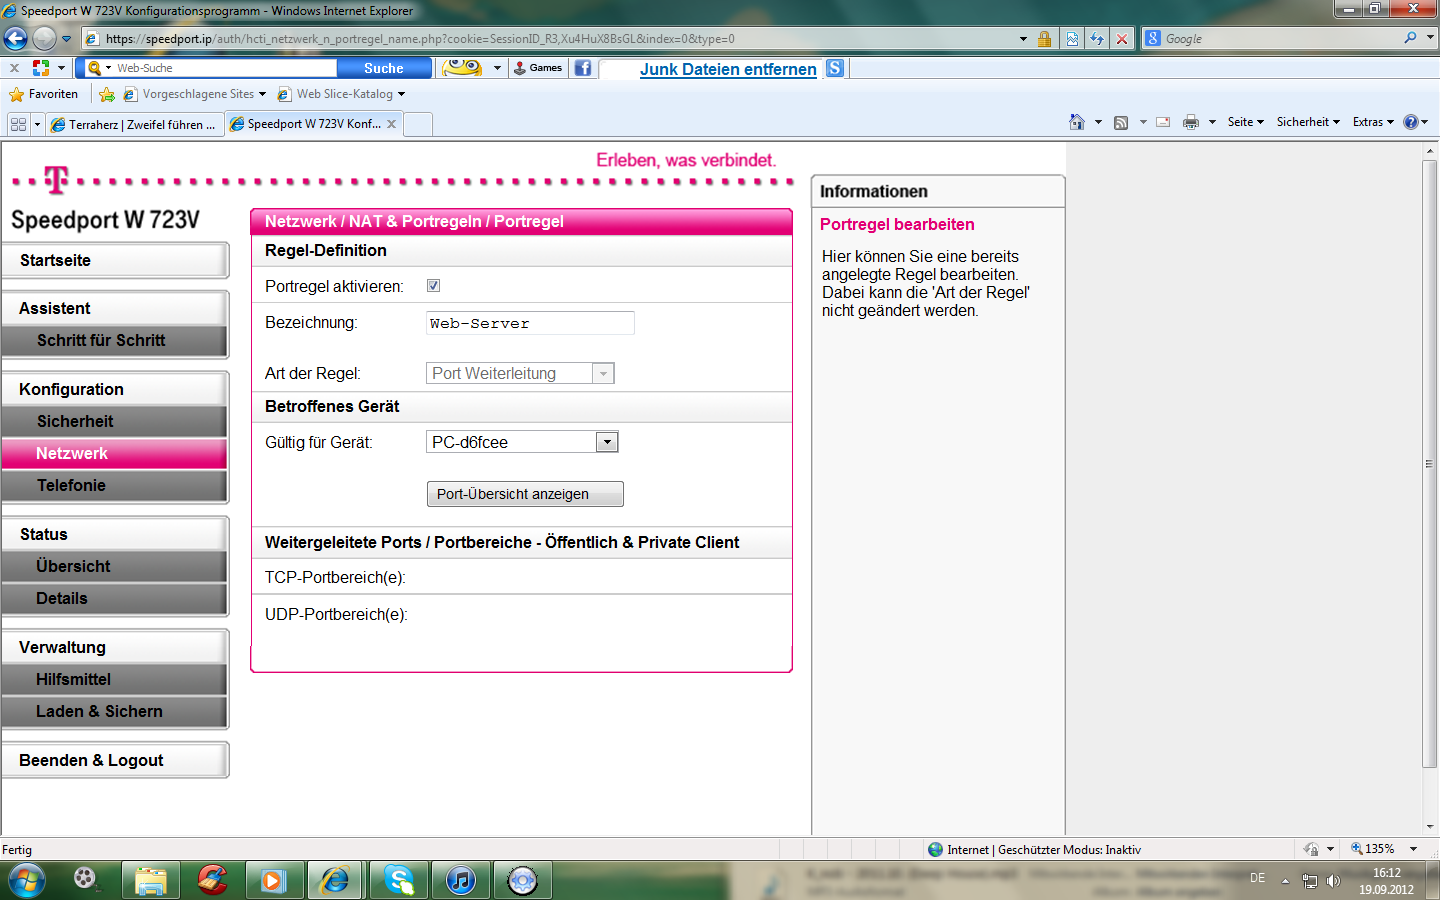Viewport: 1440px width, 900px height.
Task: Click the Bezeichnung field Web-Server
Action: (530, 323)
